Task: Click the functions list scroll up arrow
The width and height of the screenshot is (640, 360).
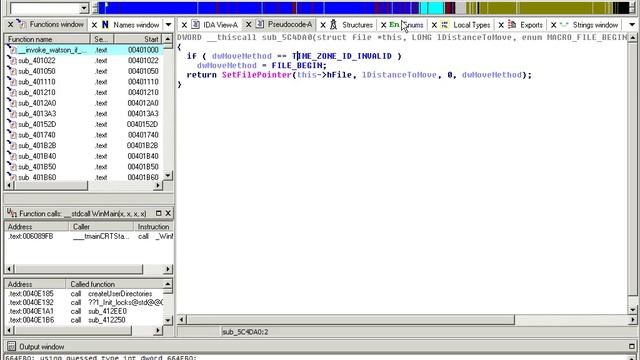Action: (168, 39)
